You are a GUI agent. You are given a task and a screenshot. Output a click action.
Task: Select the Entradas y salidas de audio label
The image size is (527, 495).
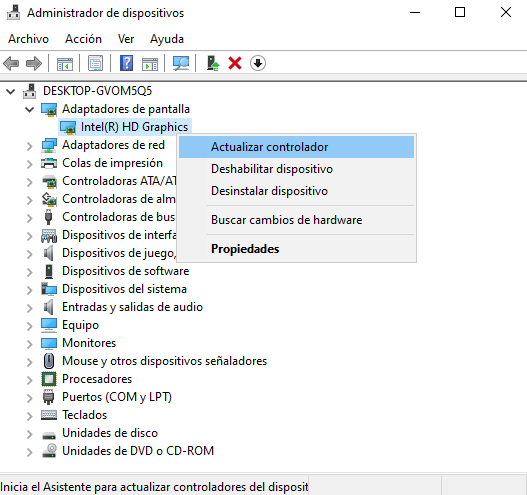[132, 307]
